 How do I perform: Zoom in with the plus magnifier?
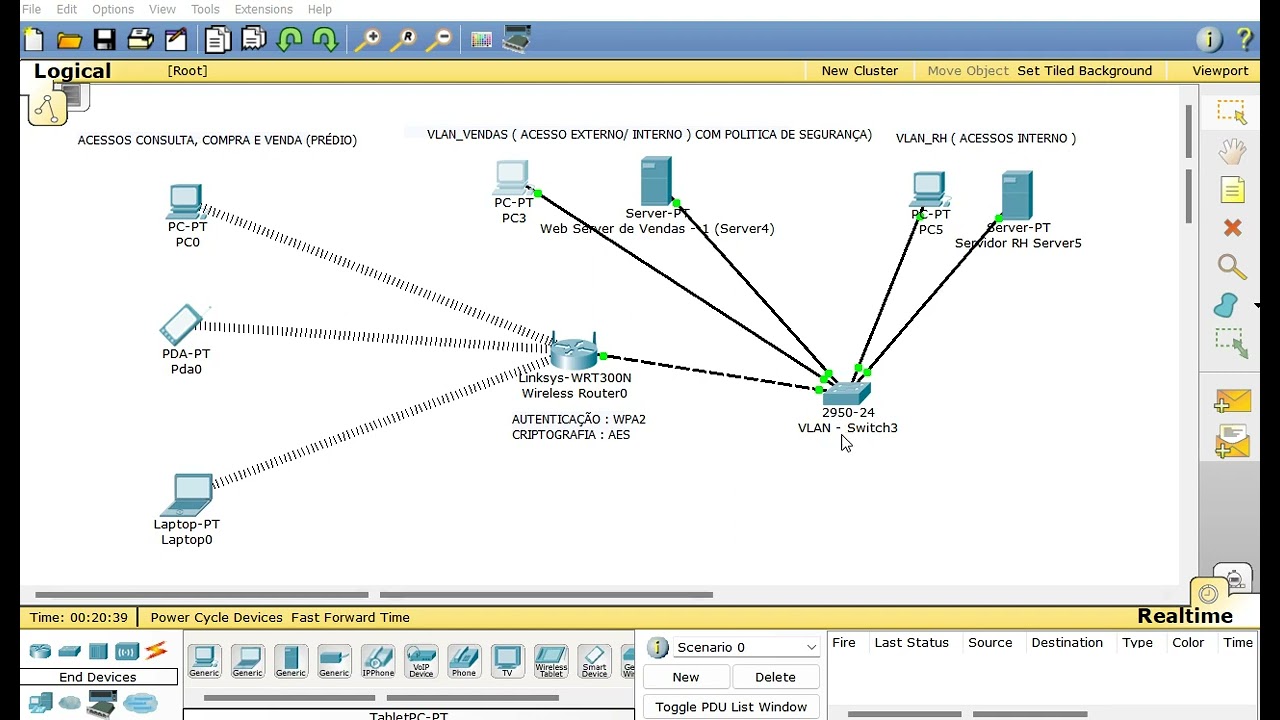pos(368,40)
